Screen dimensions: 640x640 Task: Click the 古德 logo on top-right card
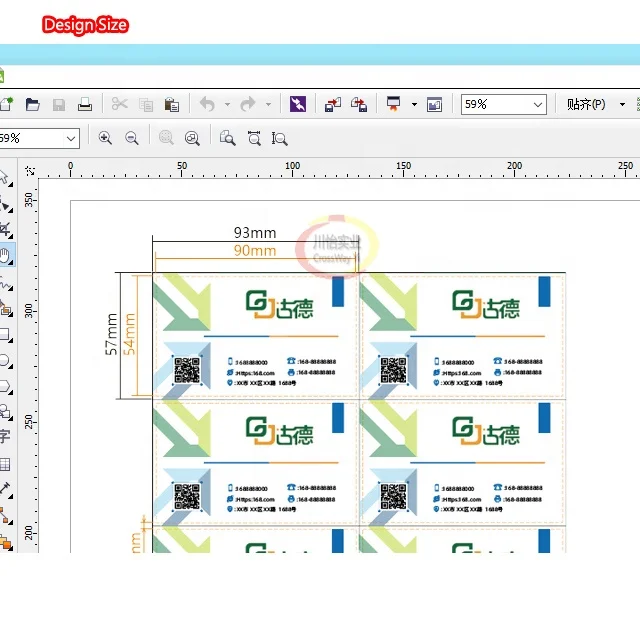[x=486, y=304]
